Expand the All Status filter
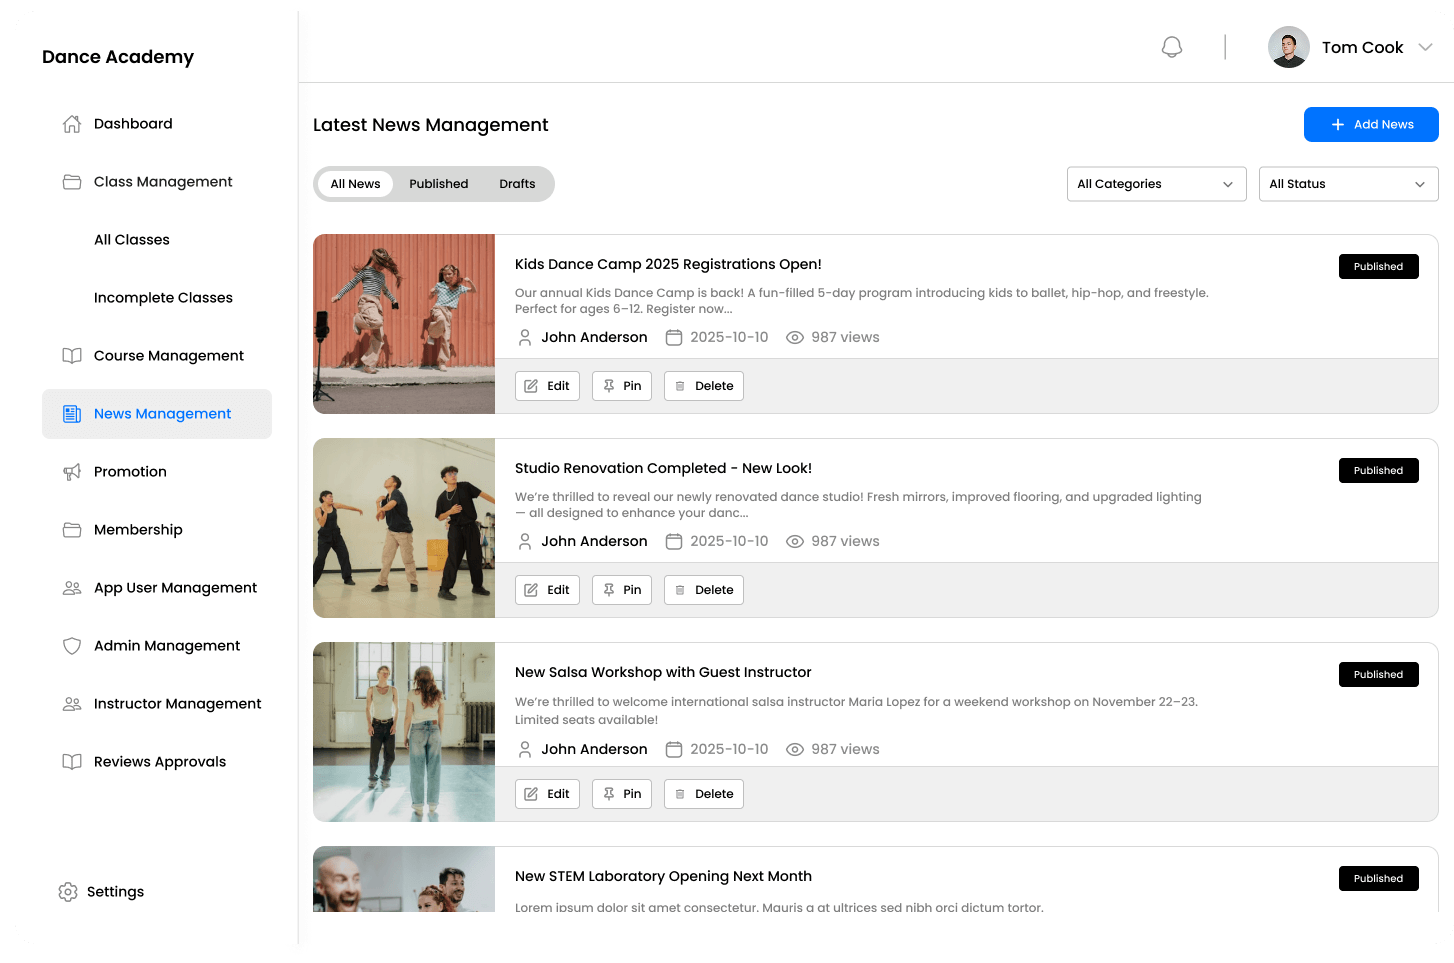 click(x=1348, y=184)
